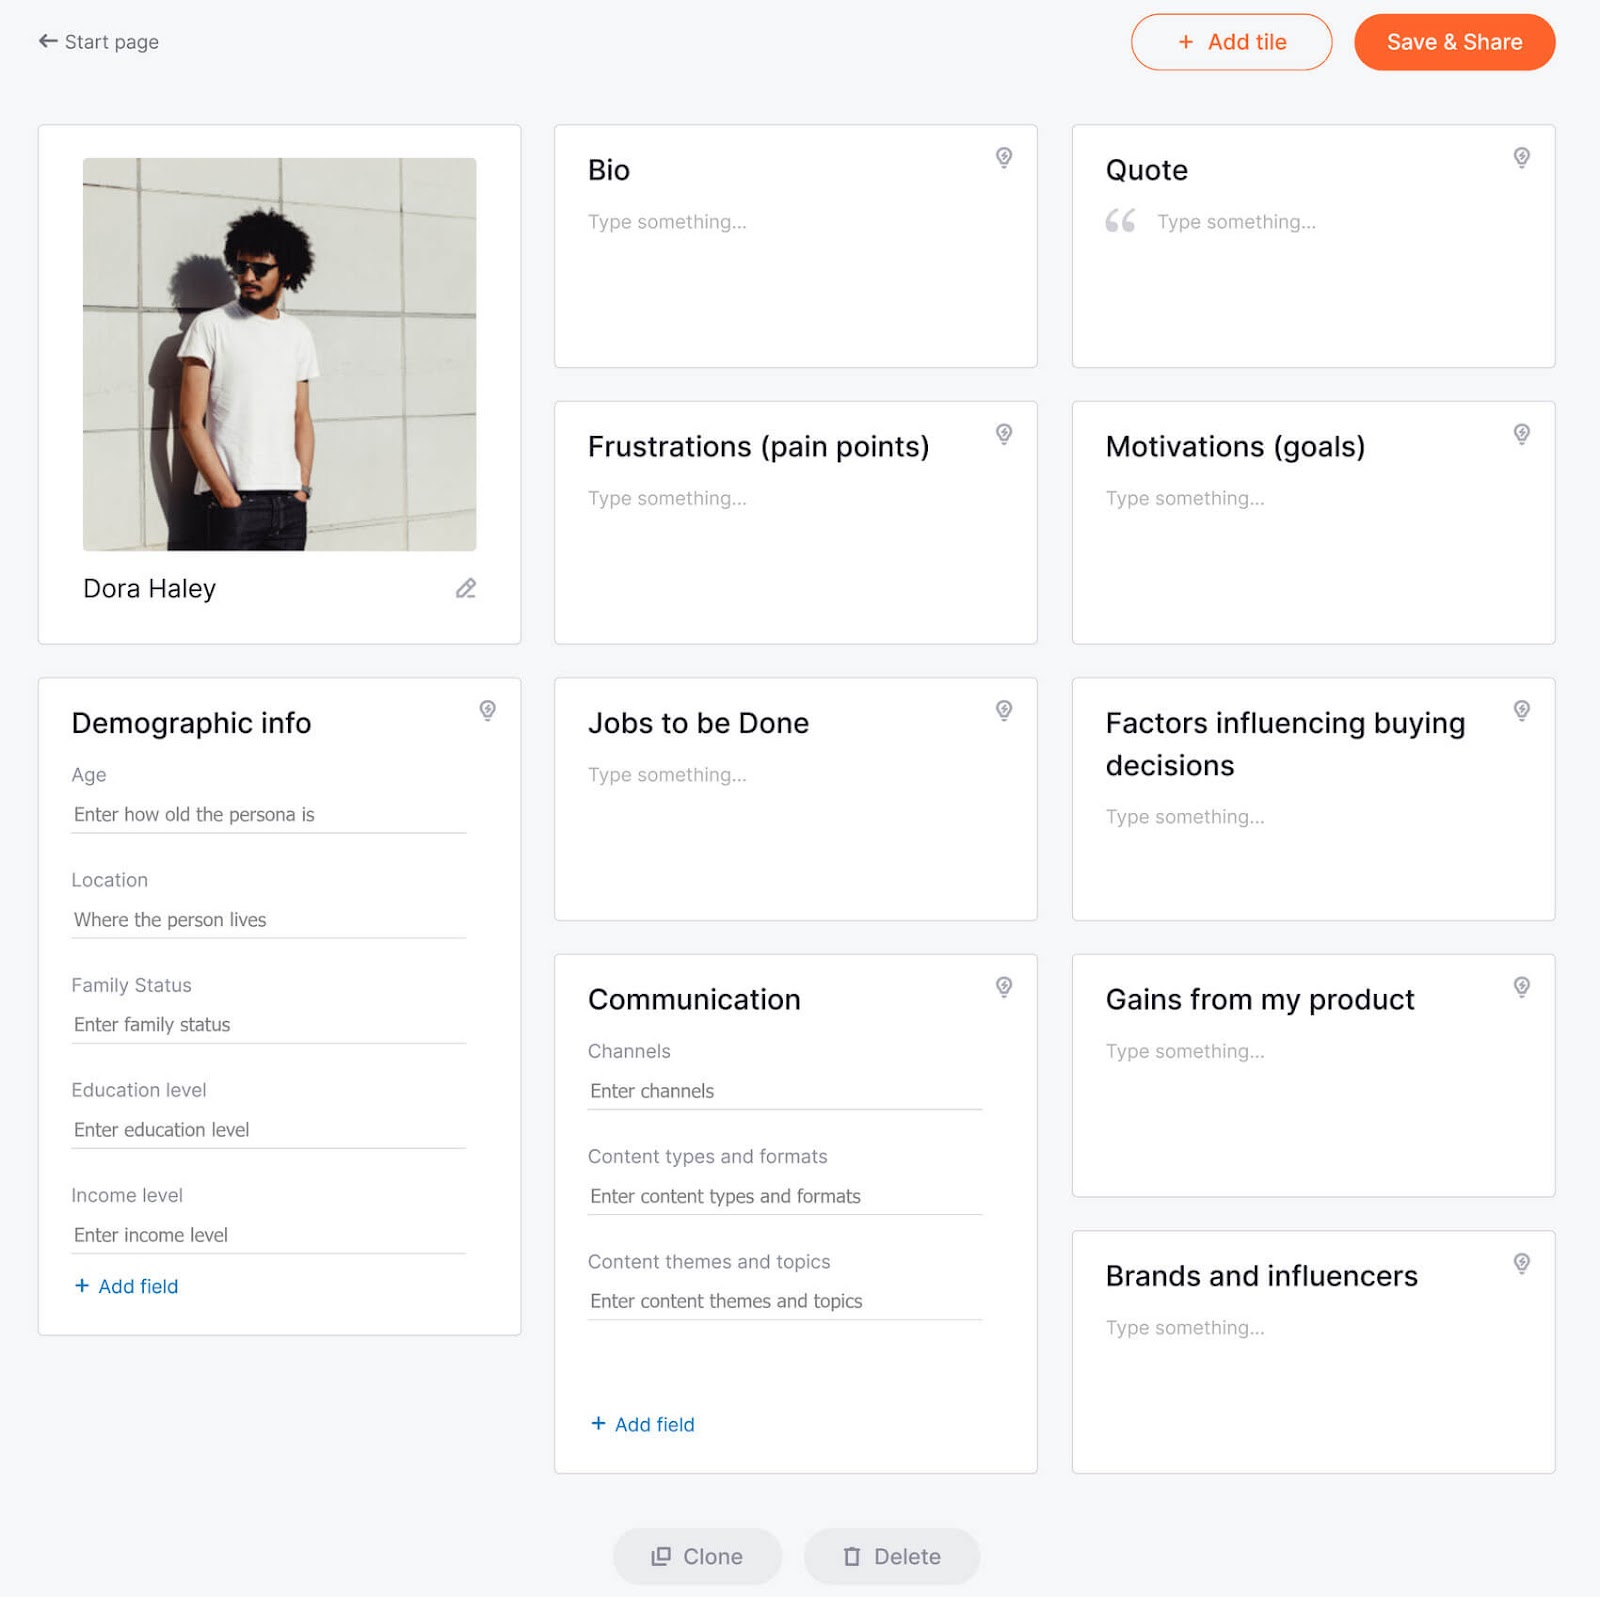Open the Gains from my product lightbulb

pos(1521,987)
